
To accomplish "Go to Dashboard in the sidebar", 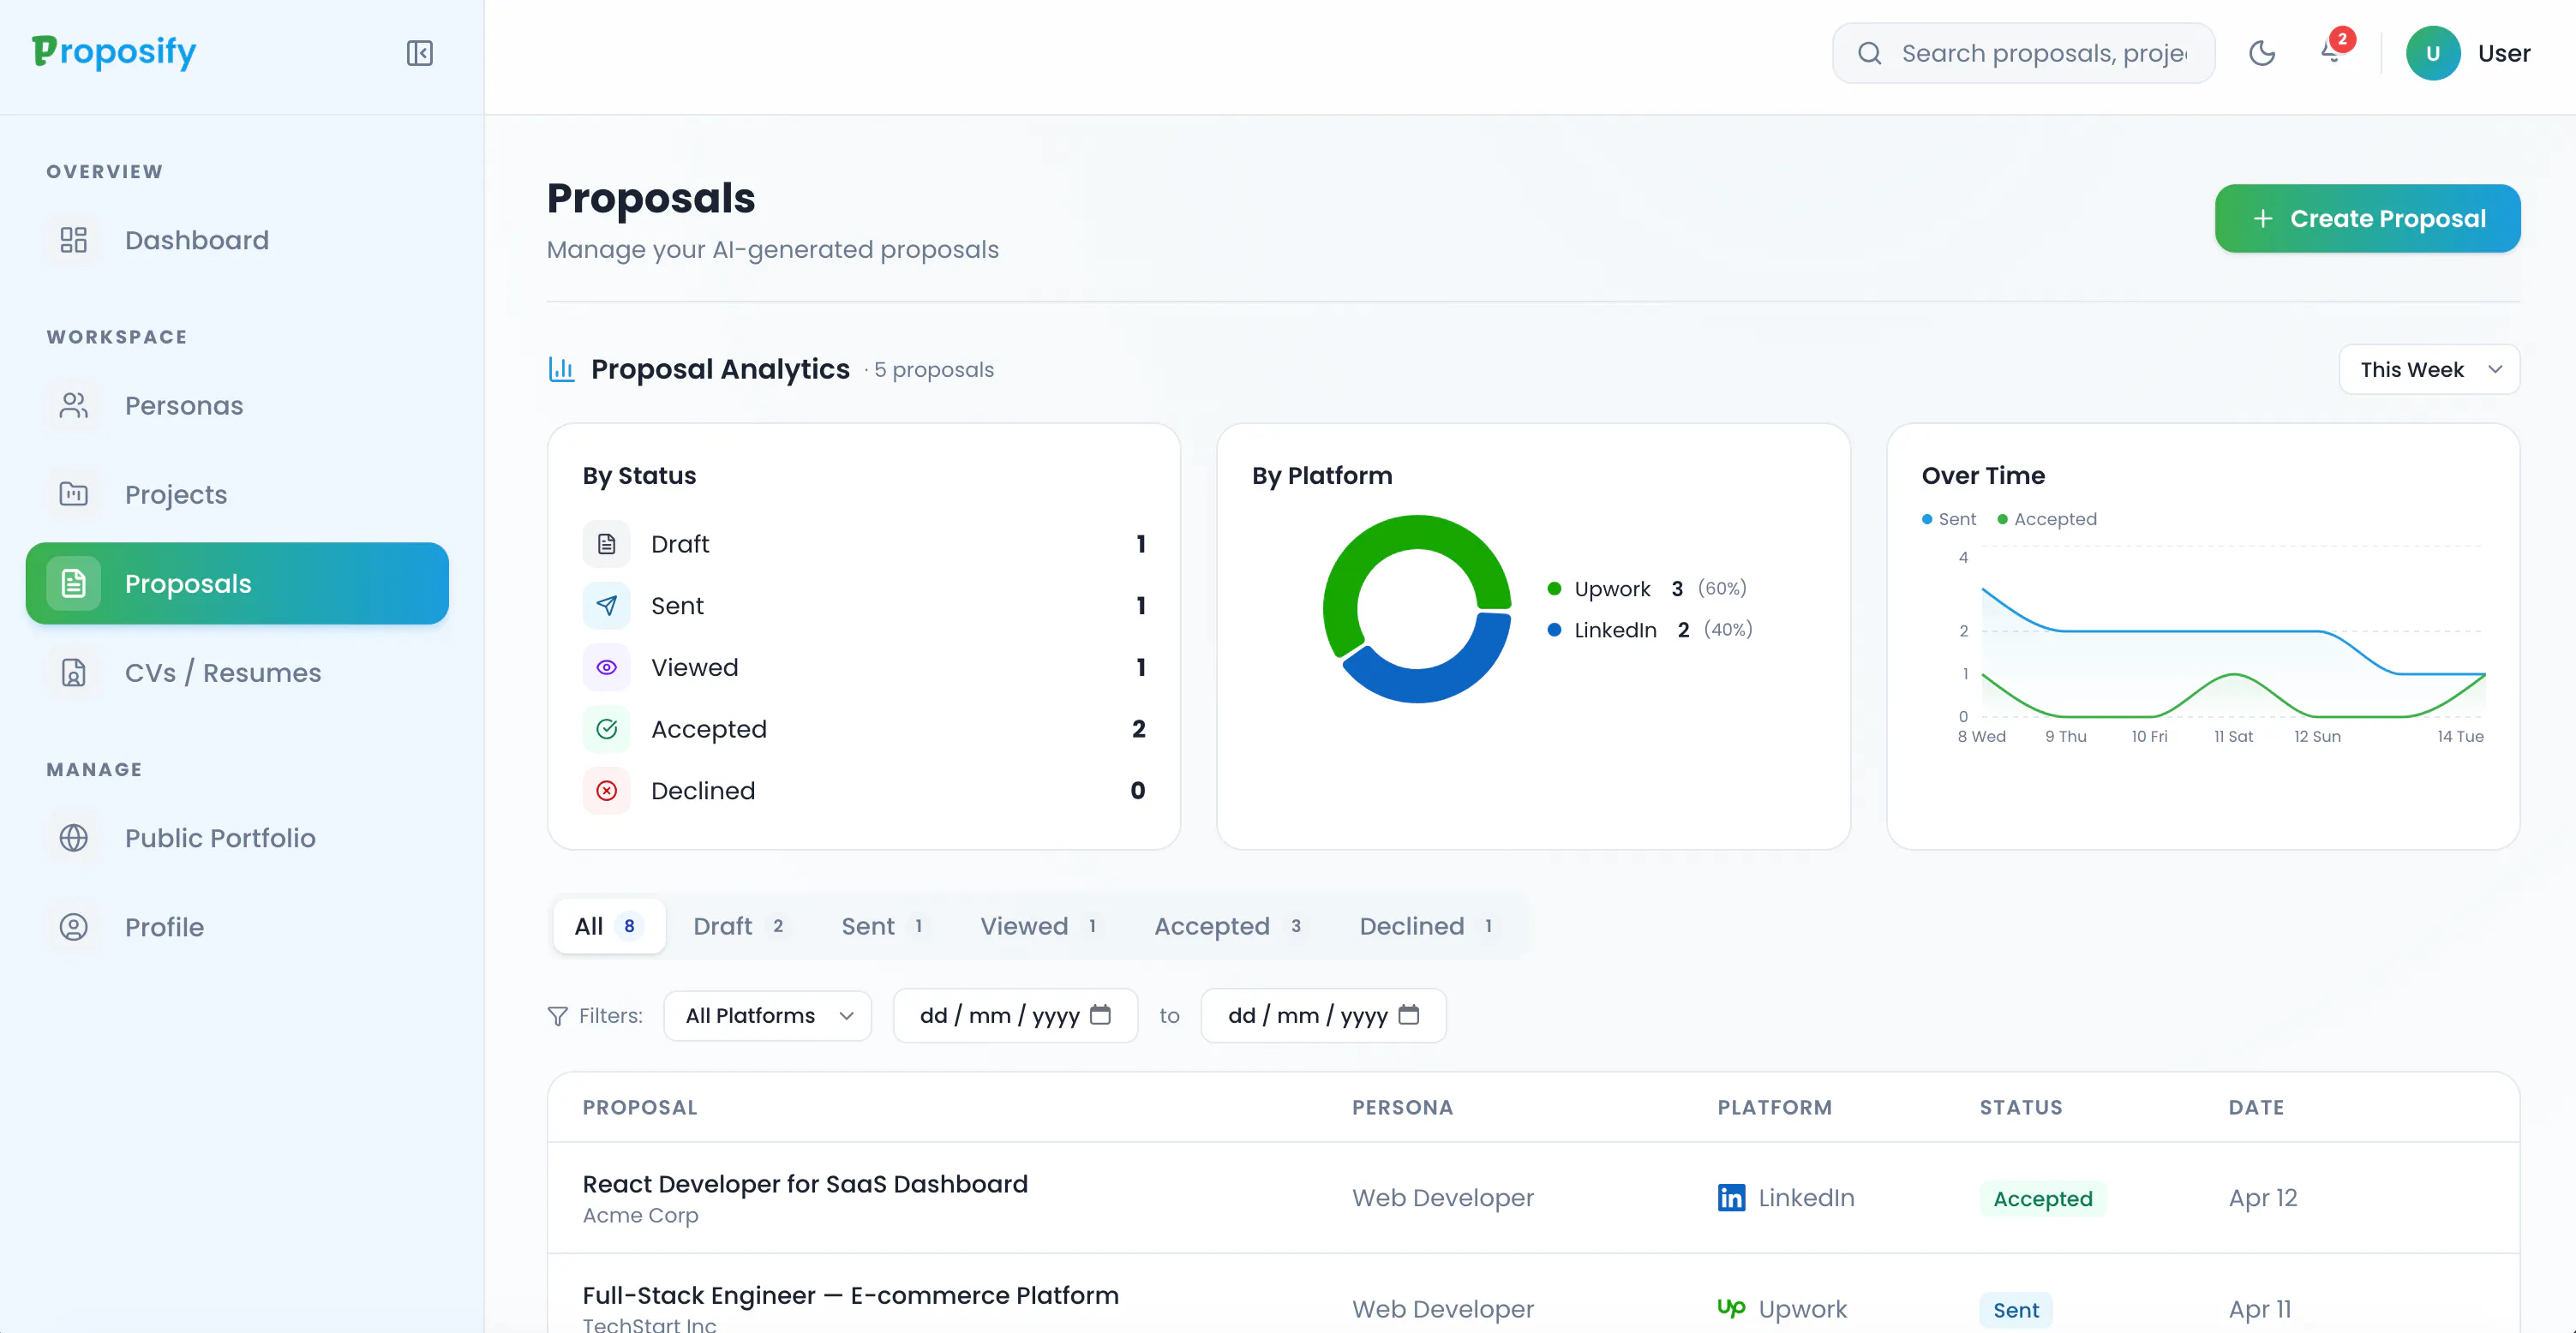I will click(x=237, y=240).
